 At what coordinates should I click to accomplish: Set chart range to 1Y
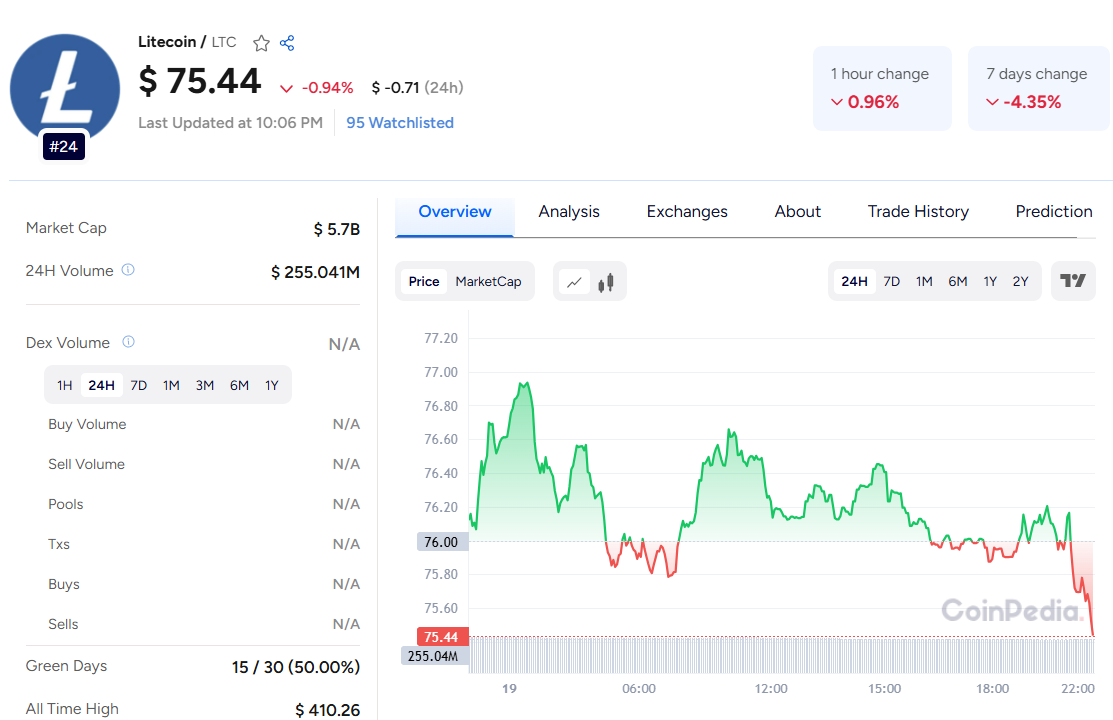point(990,282)
